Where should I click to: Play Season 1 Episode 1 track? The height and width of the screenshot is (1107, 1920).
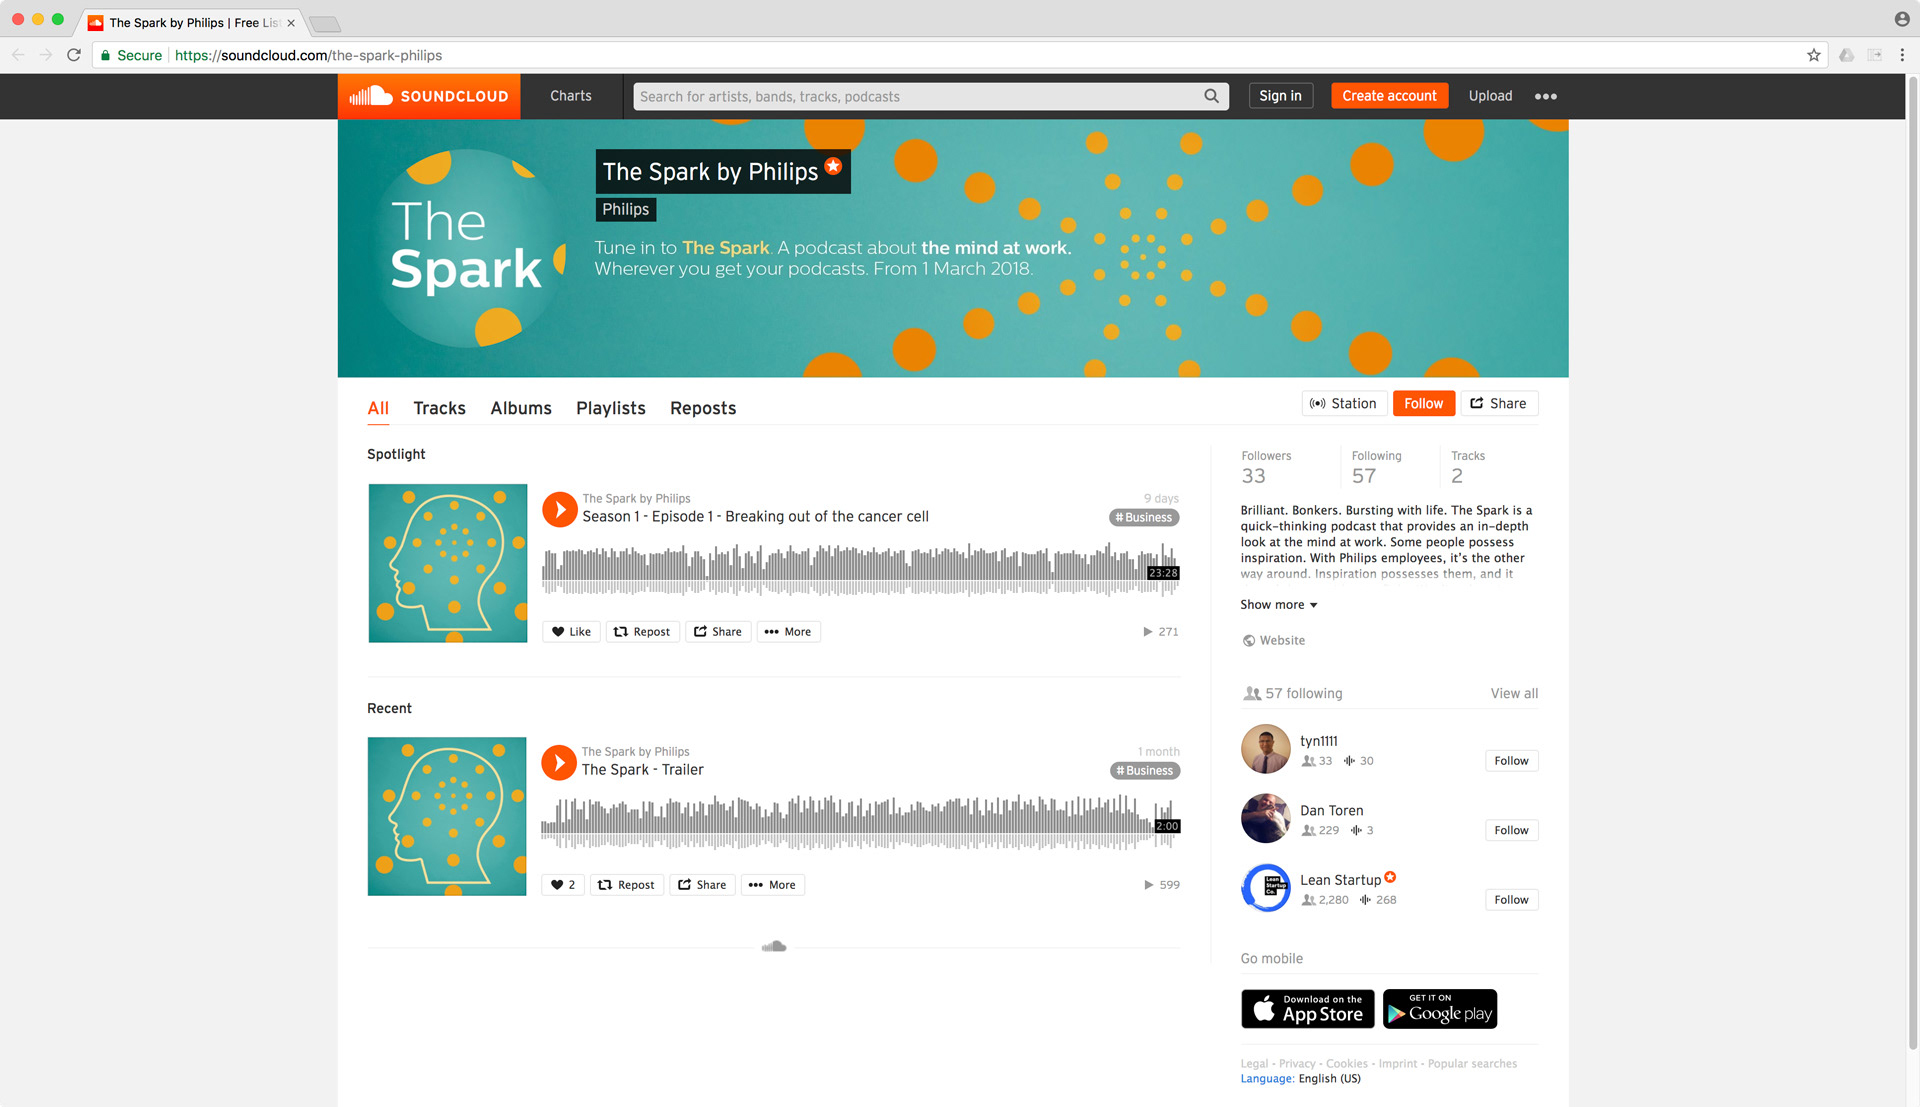[x=559, y=509]
